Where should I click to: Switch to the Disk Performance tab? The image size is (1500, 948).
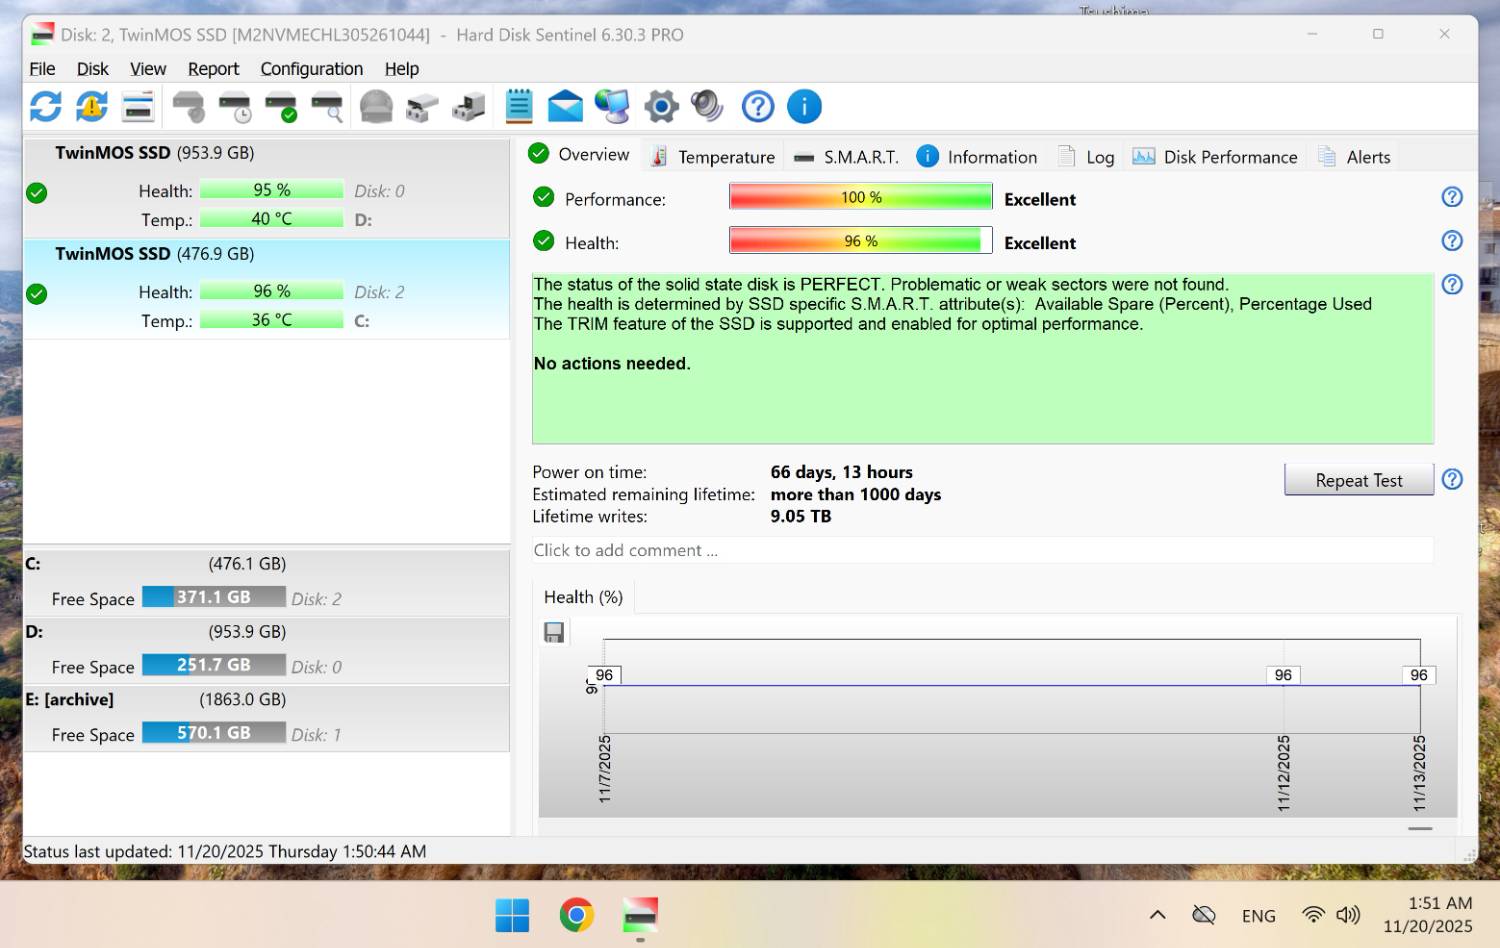[x=1216, y=157]
